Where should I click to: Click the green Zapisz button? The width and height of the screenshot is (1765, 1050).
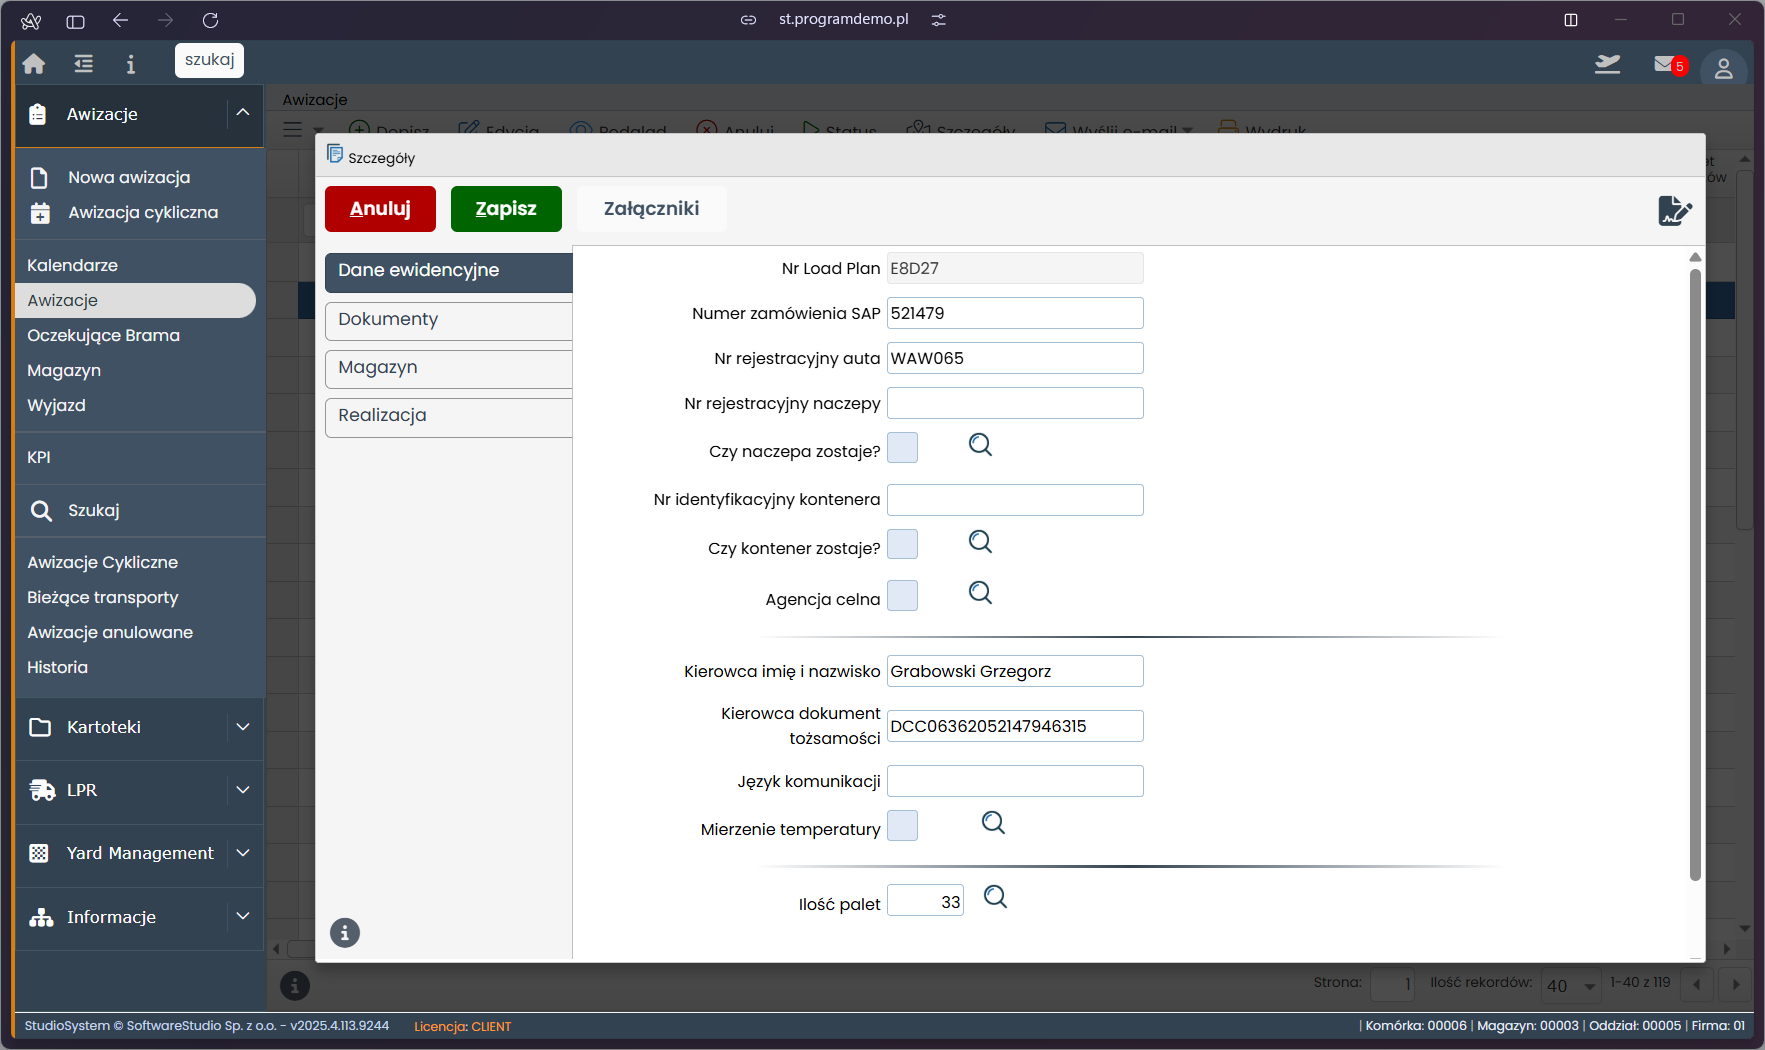pyautogui.click(x=506, y=208)
